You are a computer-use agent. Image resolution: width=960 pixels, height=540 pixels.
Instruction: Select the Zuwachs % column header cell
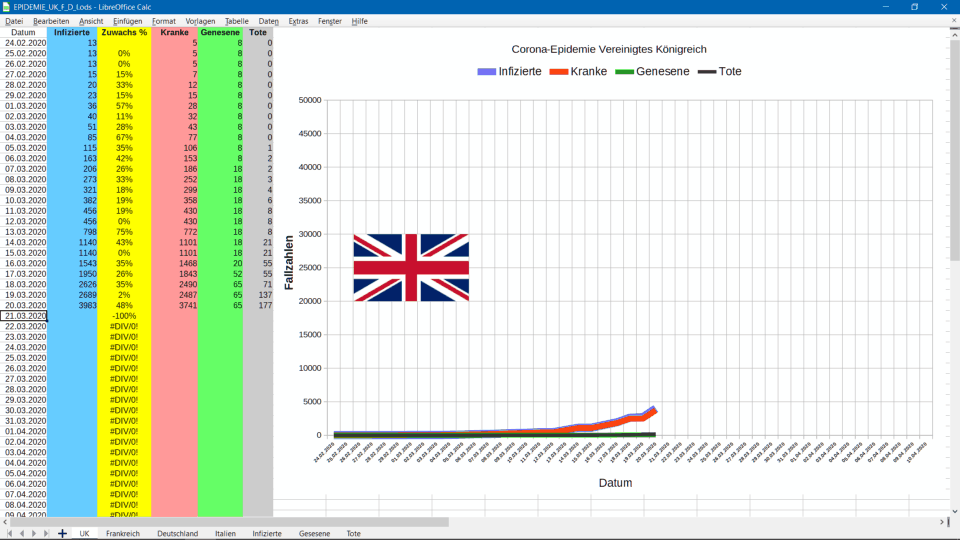click(x=124, y=33)
